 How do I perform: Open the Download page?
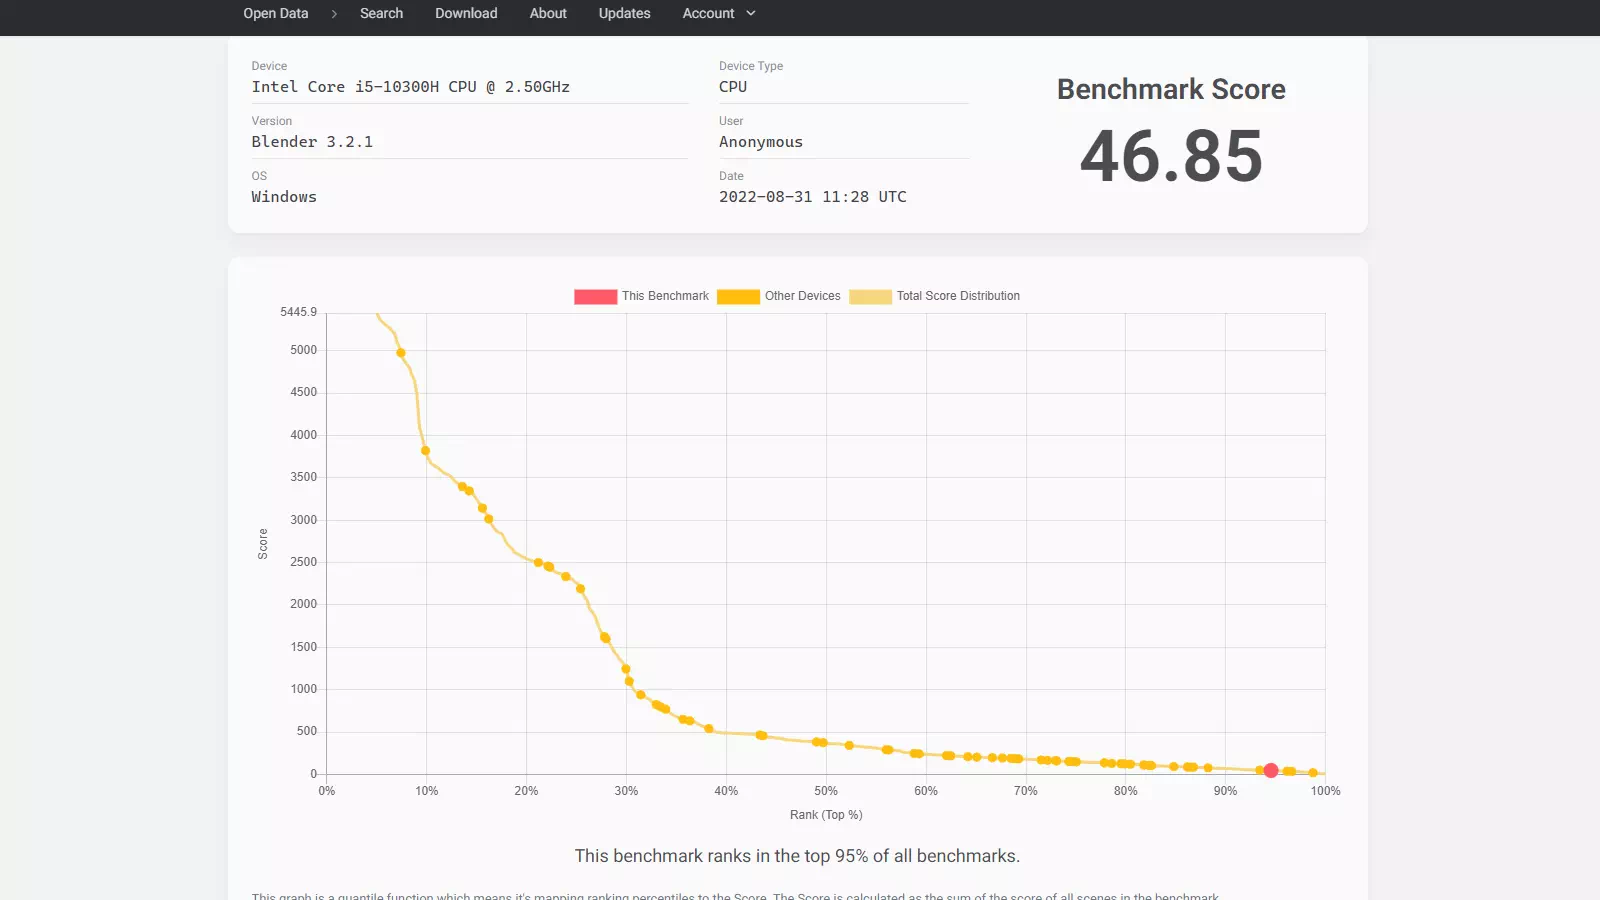click(x=465, y=13)
